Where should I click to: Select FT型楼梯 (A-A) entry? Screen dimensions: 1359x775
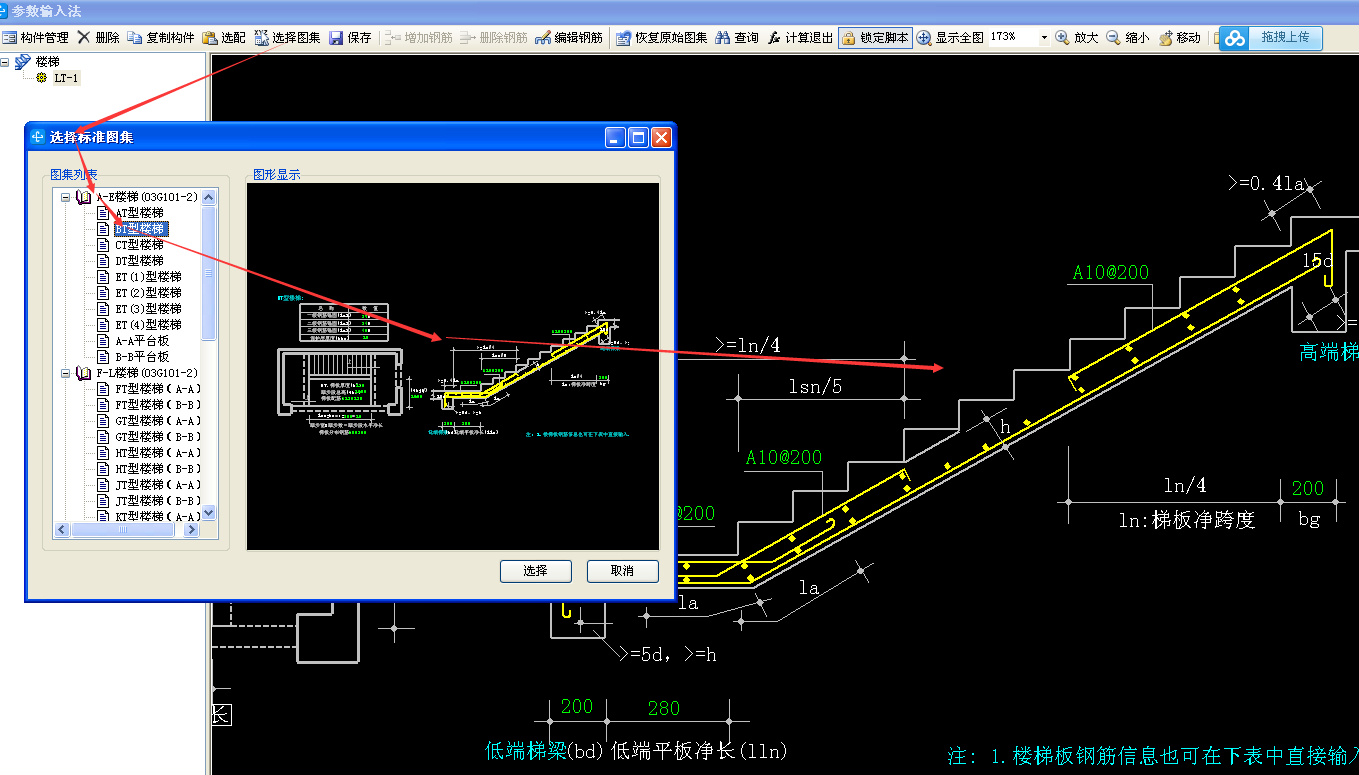tap(157, 389)
